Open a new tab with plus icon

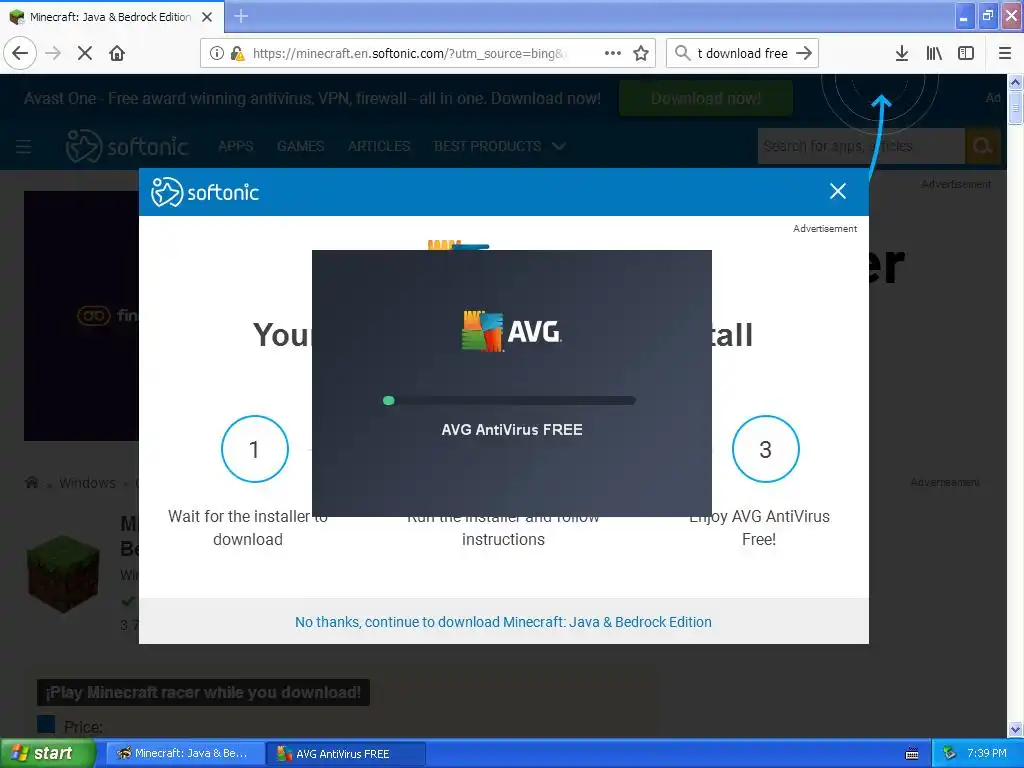click(241, 16)
